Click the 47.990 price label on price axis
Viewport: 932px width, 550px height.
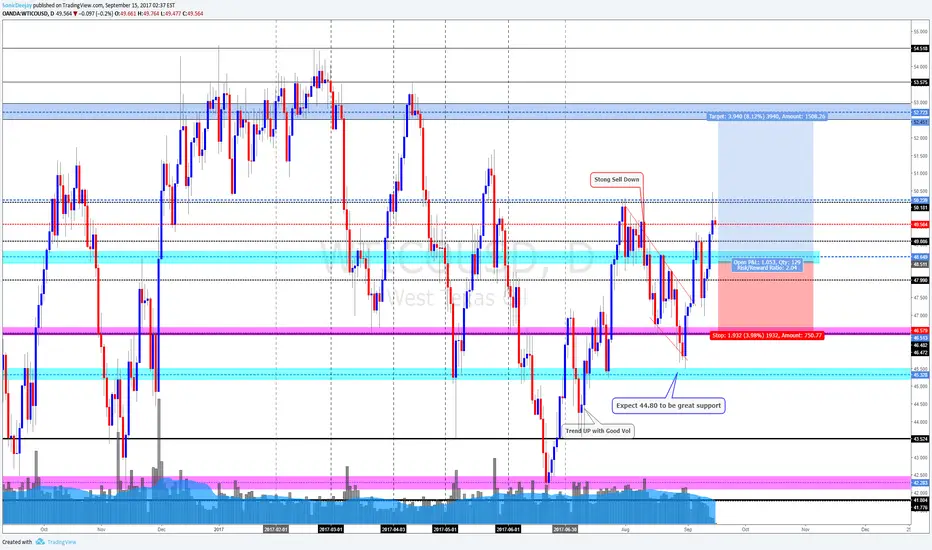920,280
